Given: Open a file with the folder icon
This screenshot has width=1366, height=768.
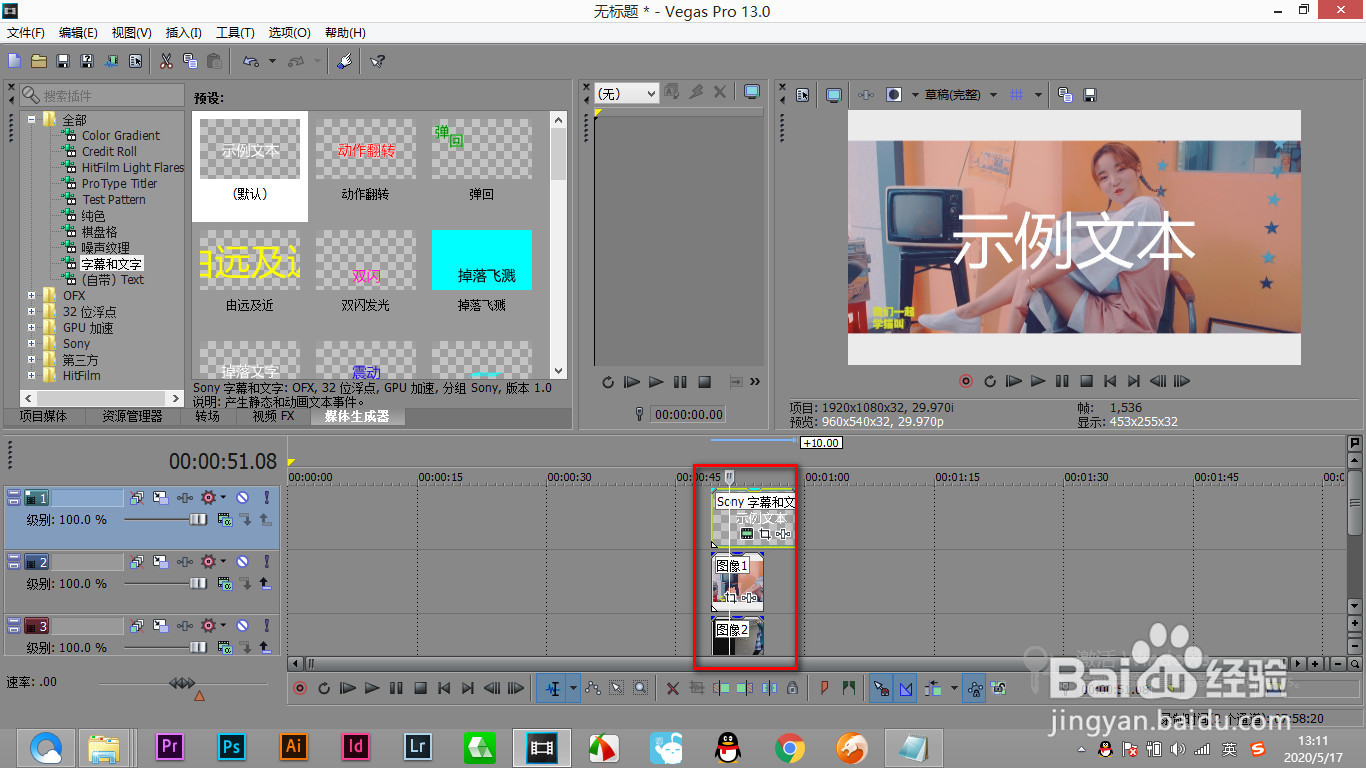Looking at the screenshot, I should (x=39, y=61).
